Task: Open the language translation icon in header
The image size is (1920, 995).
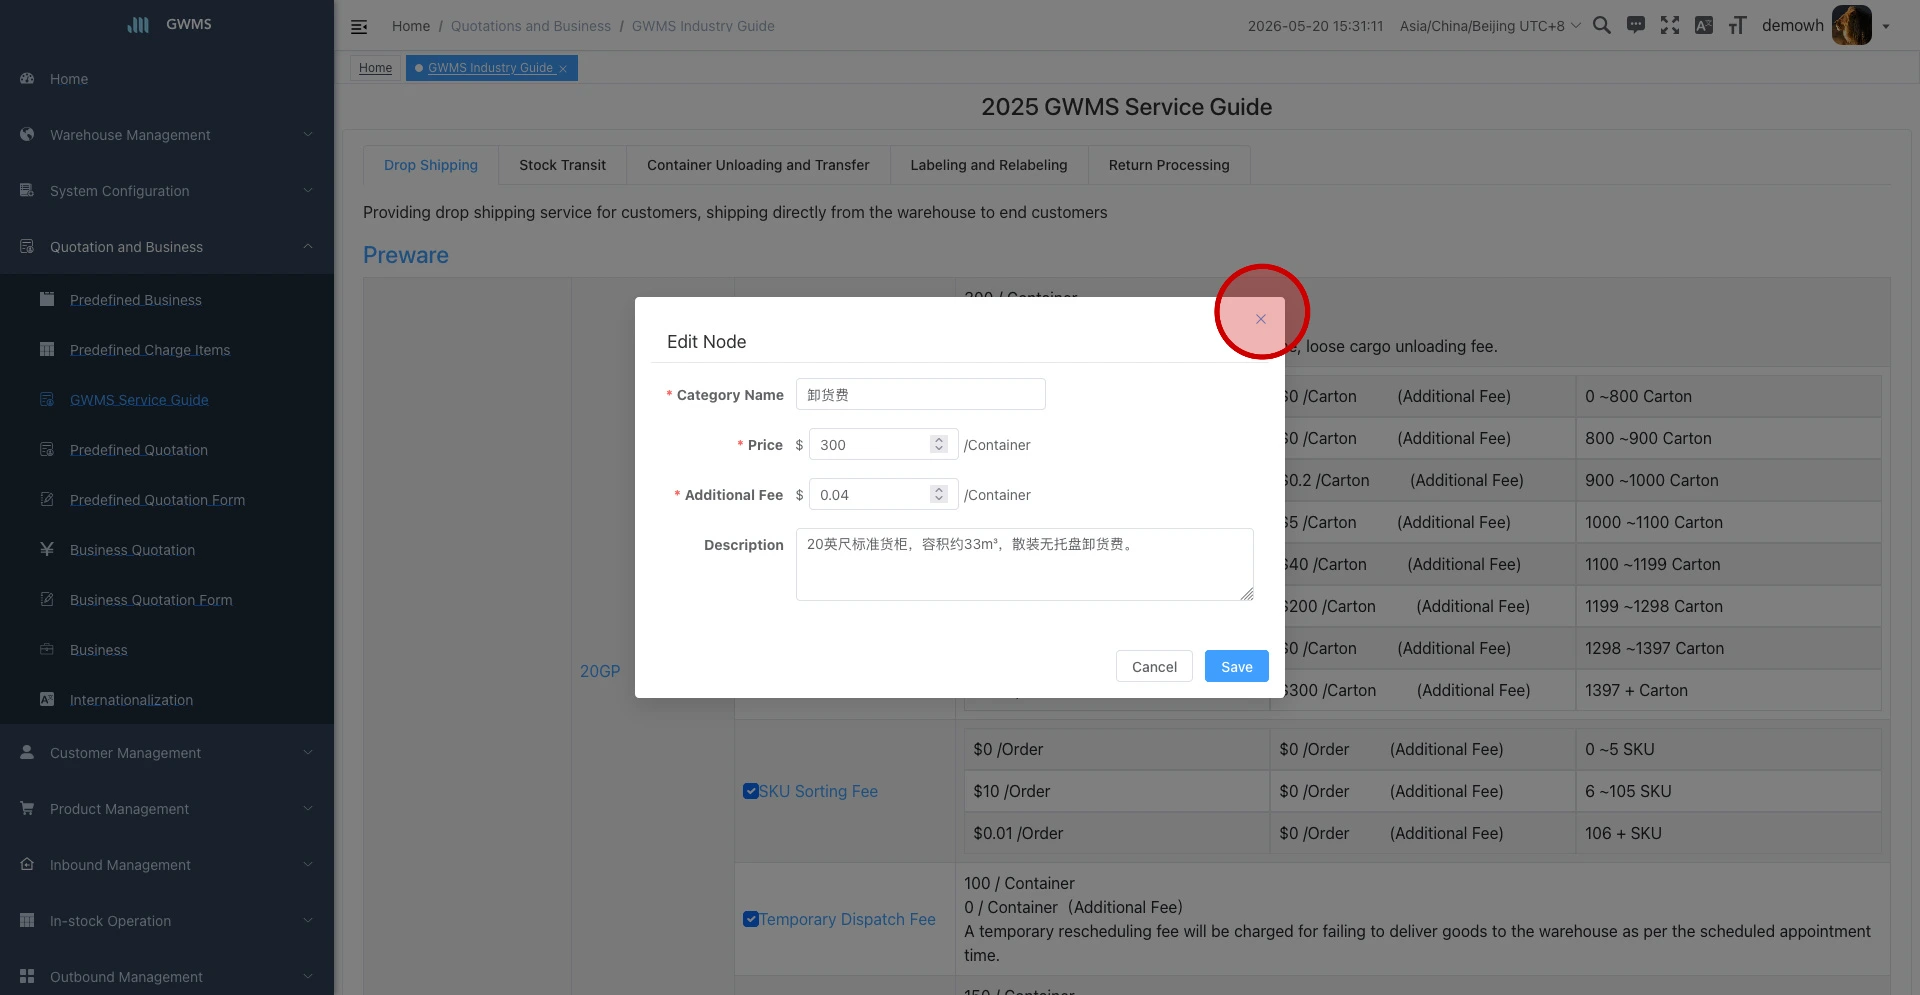Action: pyautogui.click(x=1704, y=25)
